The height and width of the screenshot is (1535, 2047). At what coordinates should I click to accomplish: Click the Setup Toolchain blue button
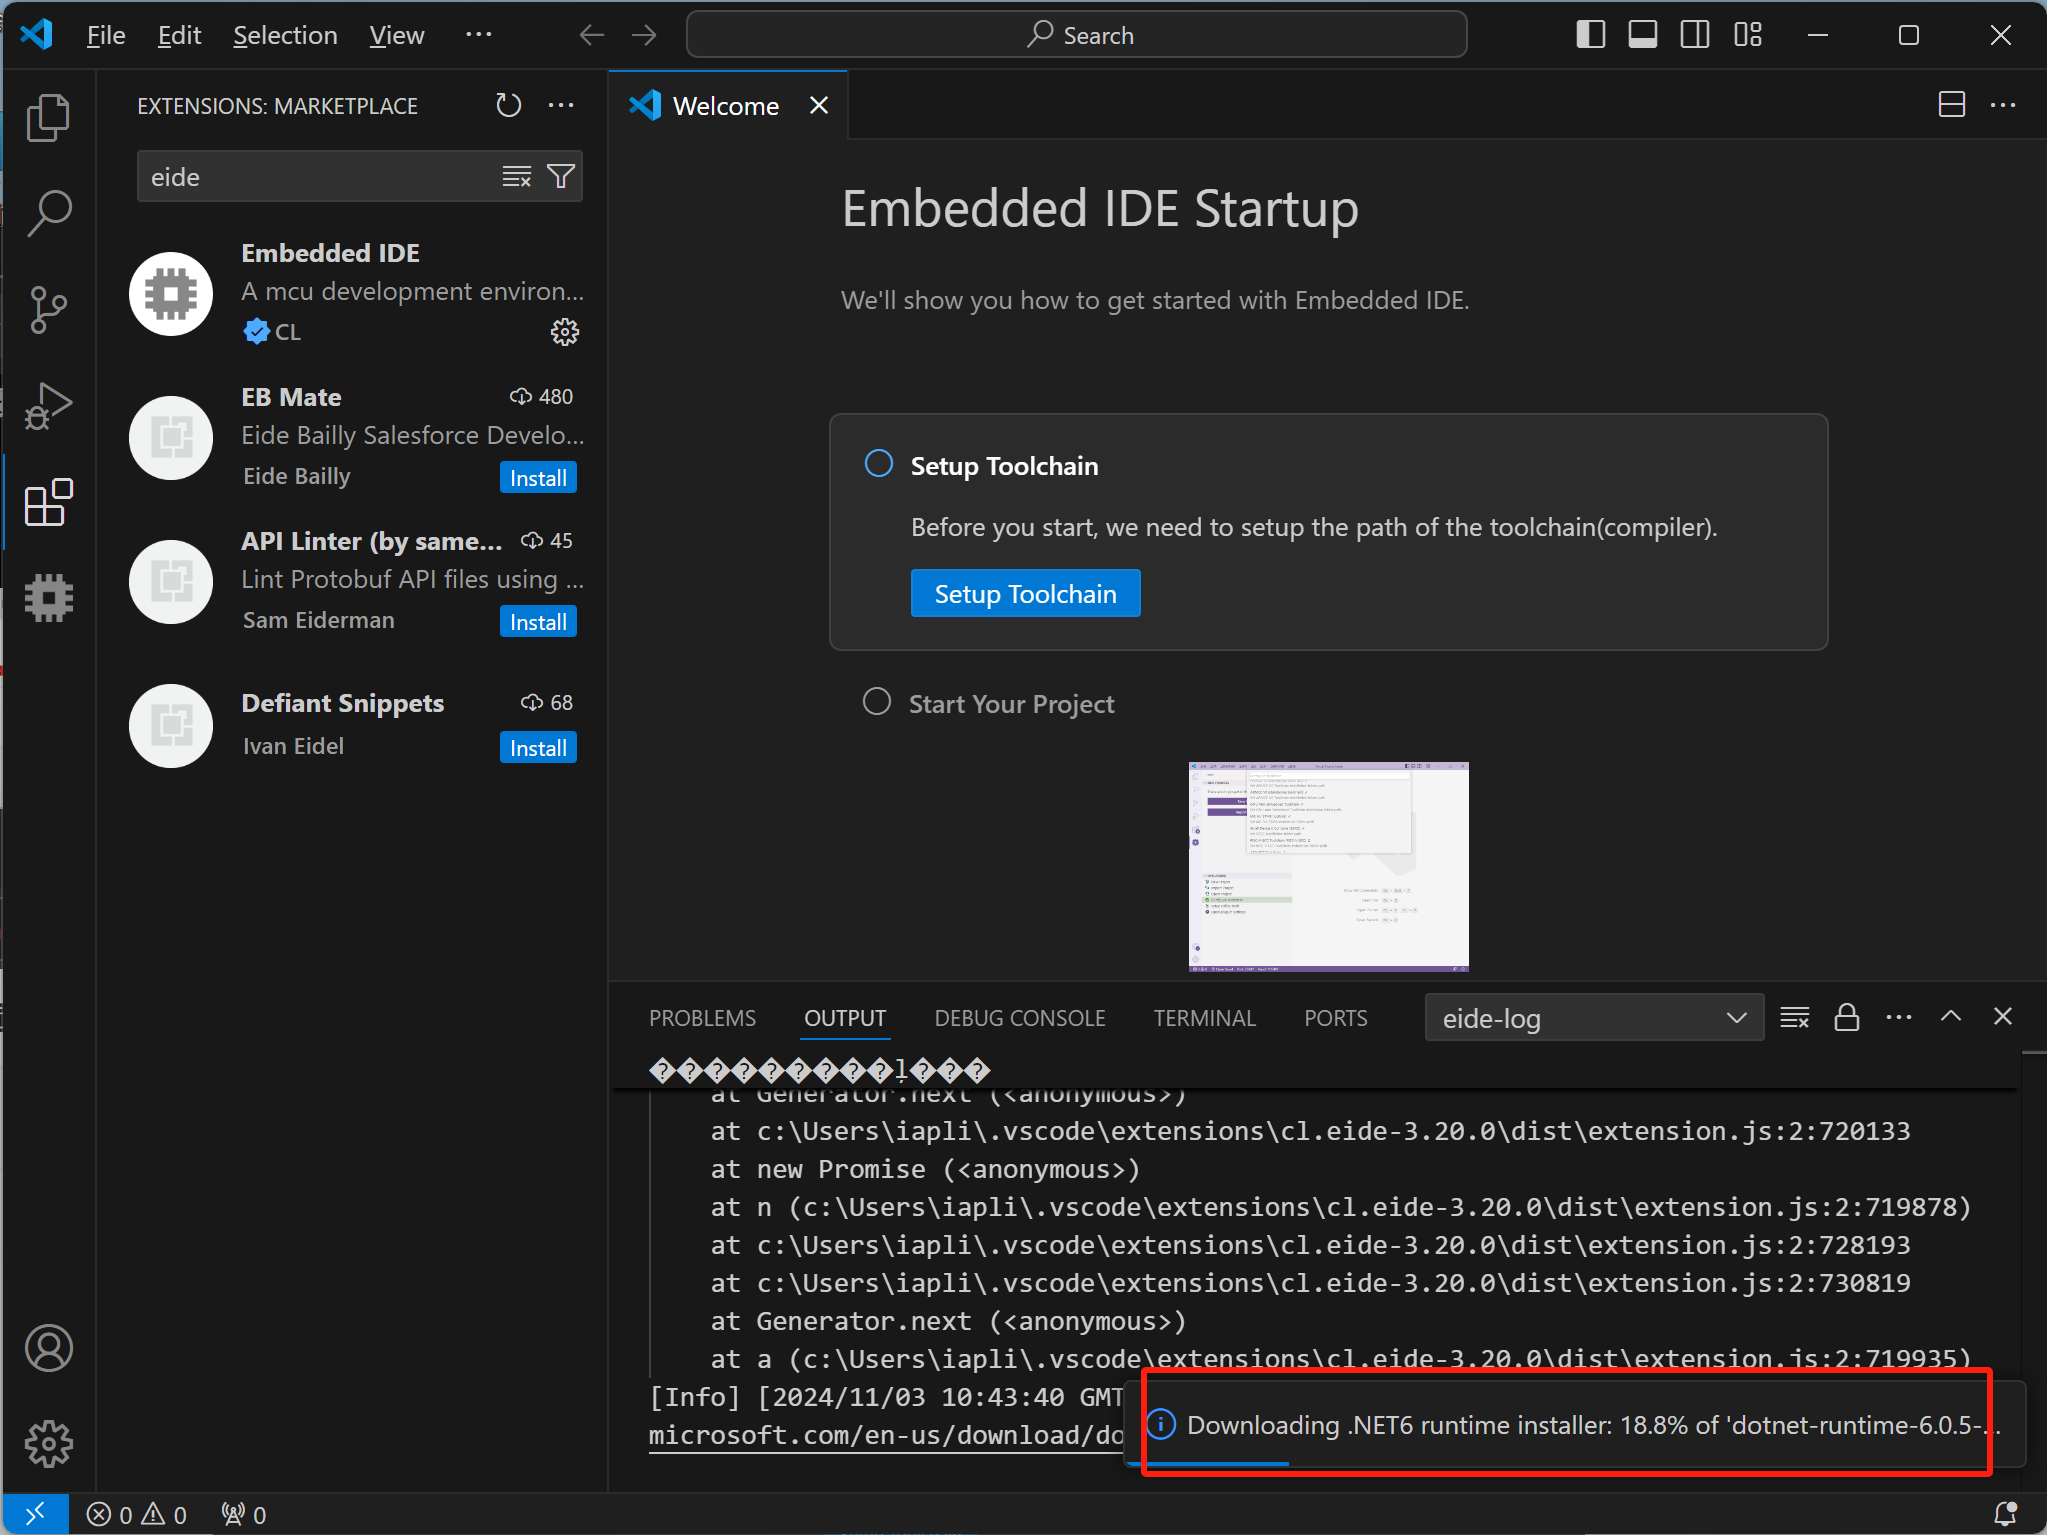pyautogui.click(x=1025, y=594)
